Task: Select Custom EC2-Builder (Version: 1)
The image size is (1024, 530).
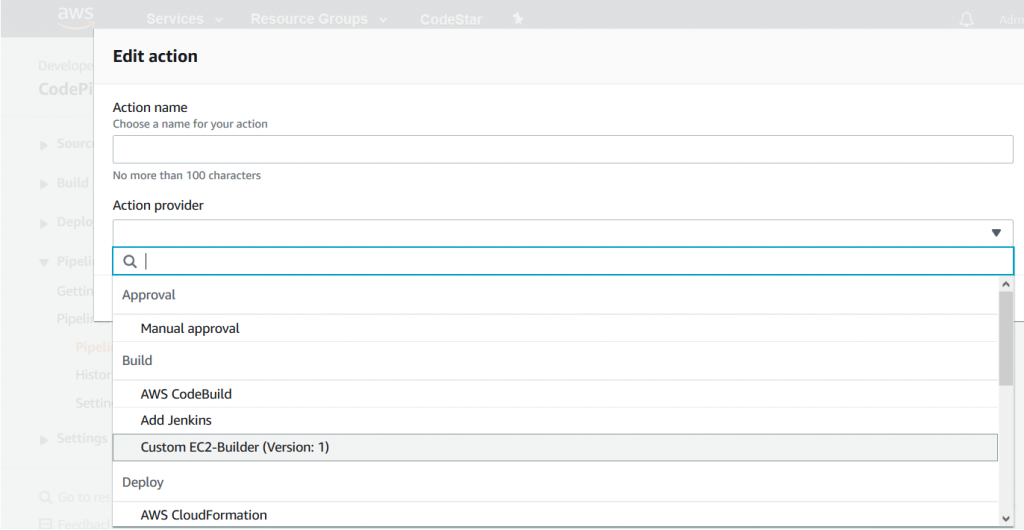Action: [555, 448]
